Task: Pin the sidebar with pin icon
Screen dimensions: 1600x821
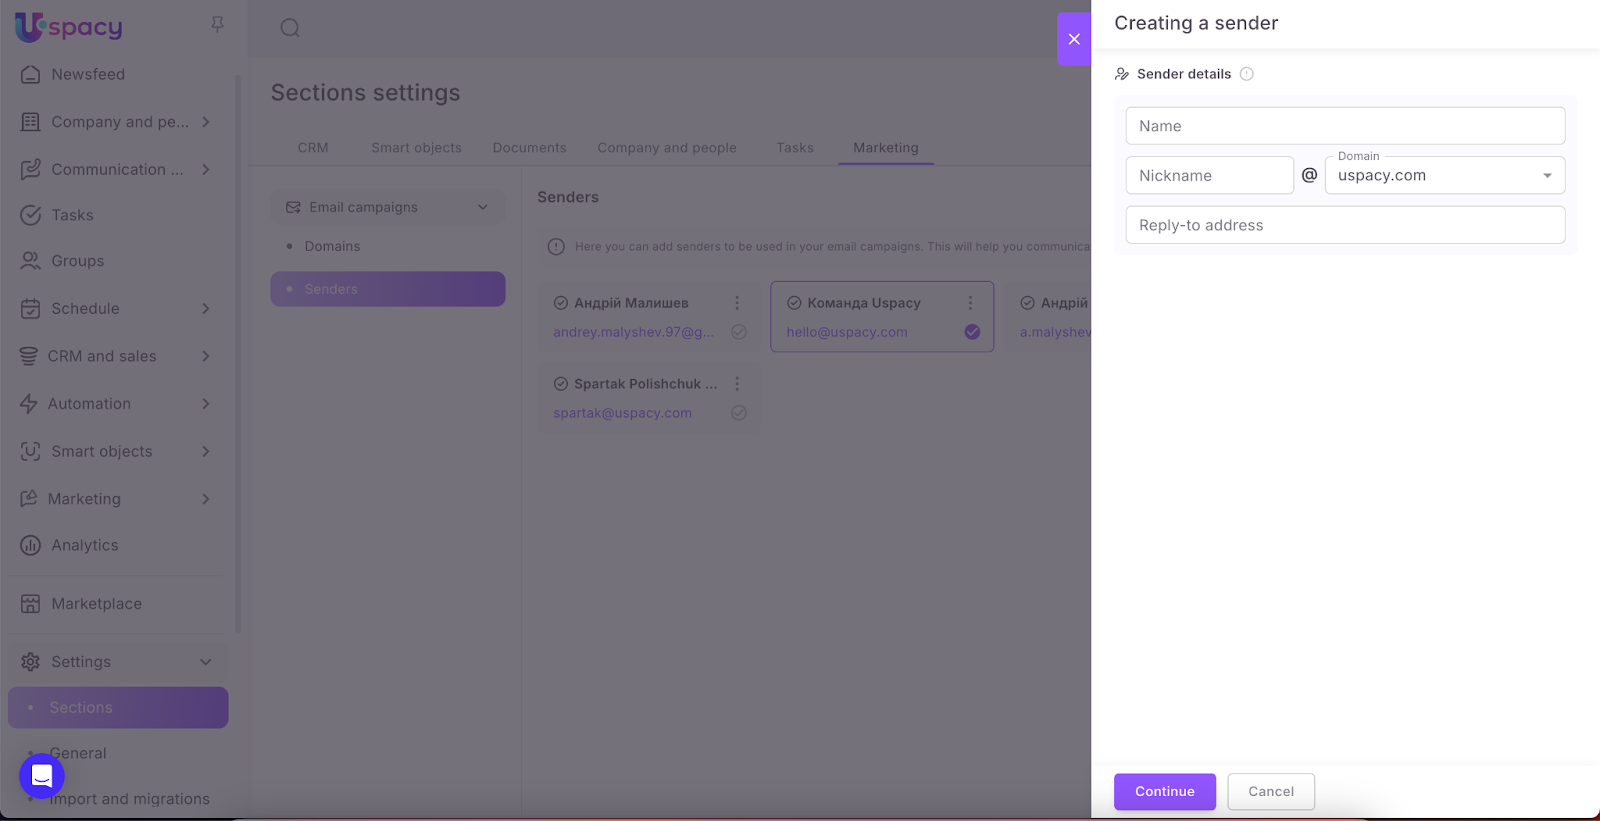Action: point(217,24)
